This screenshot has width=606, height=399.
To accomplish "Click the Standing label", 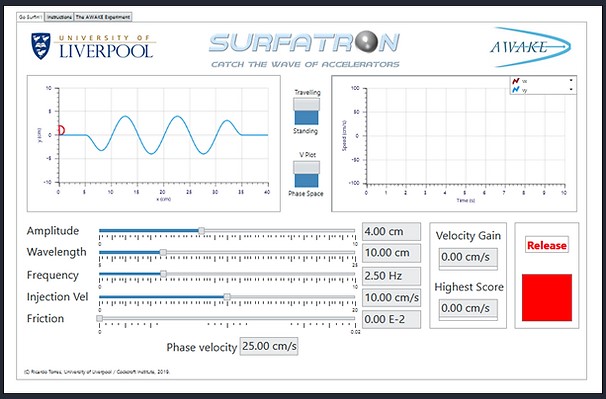I will click(x=305, y=131).
